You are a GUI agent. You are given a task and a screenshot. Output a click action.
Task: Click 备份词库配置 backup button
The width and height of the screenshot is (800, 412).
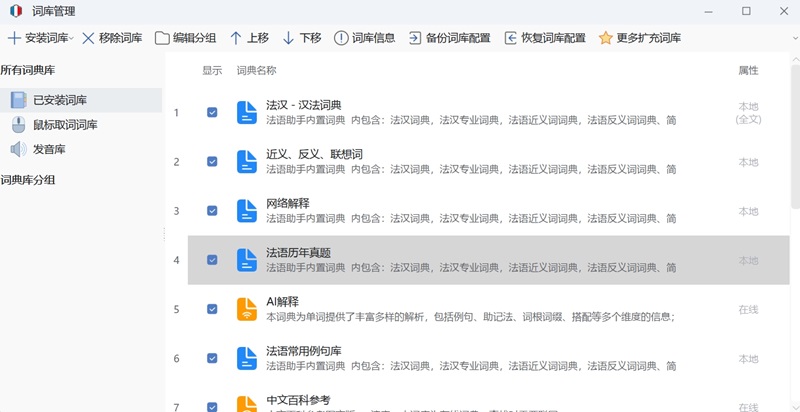[x=450, y=38]
